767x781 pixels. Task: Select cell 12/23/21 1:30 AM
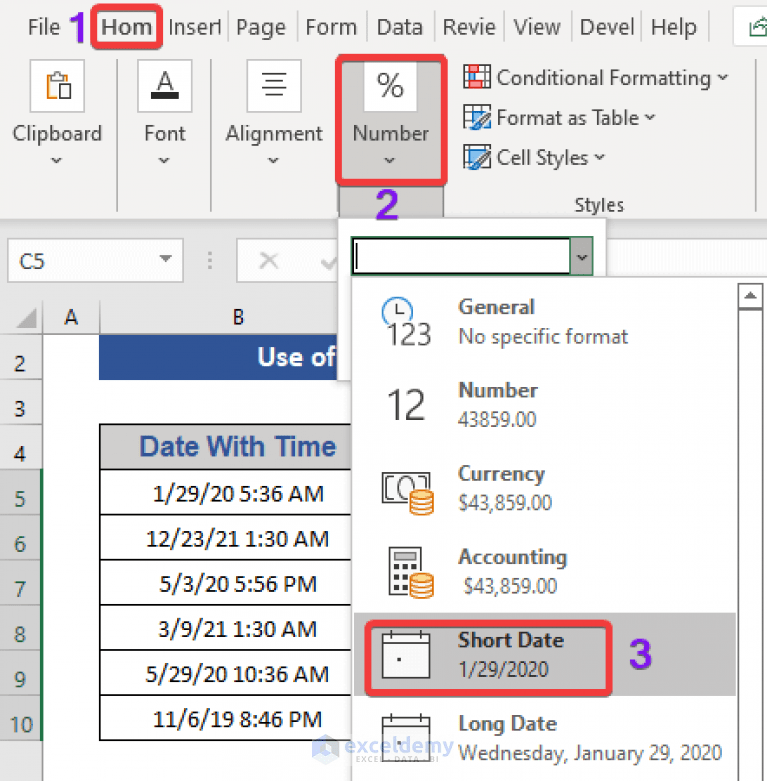click(226, 538)
